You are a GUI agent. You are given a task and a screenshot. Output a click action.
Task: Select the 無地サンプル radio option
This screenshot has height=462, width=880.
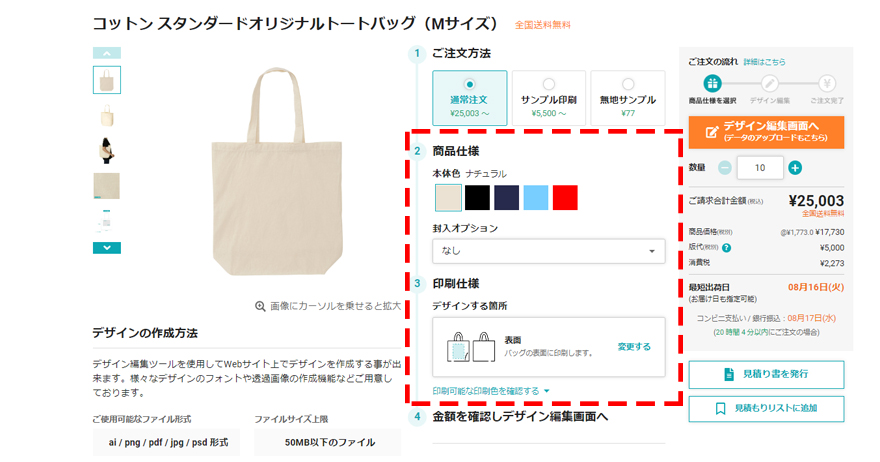pos(627,98)
